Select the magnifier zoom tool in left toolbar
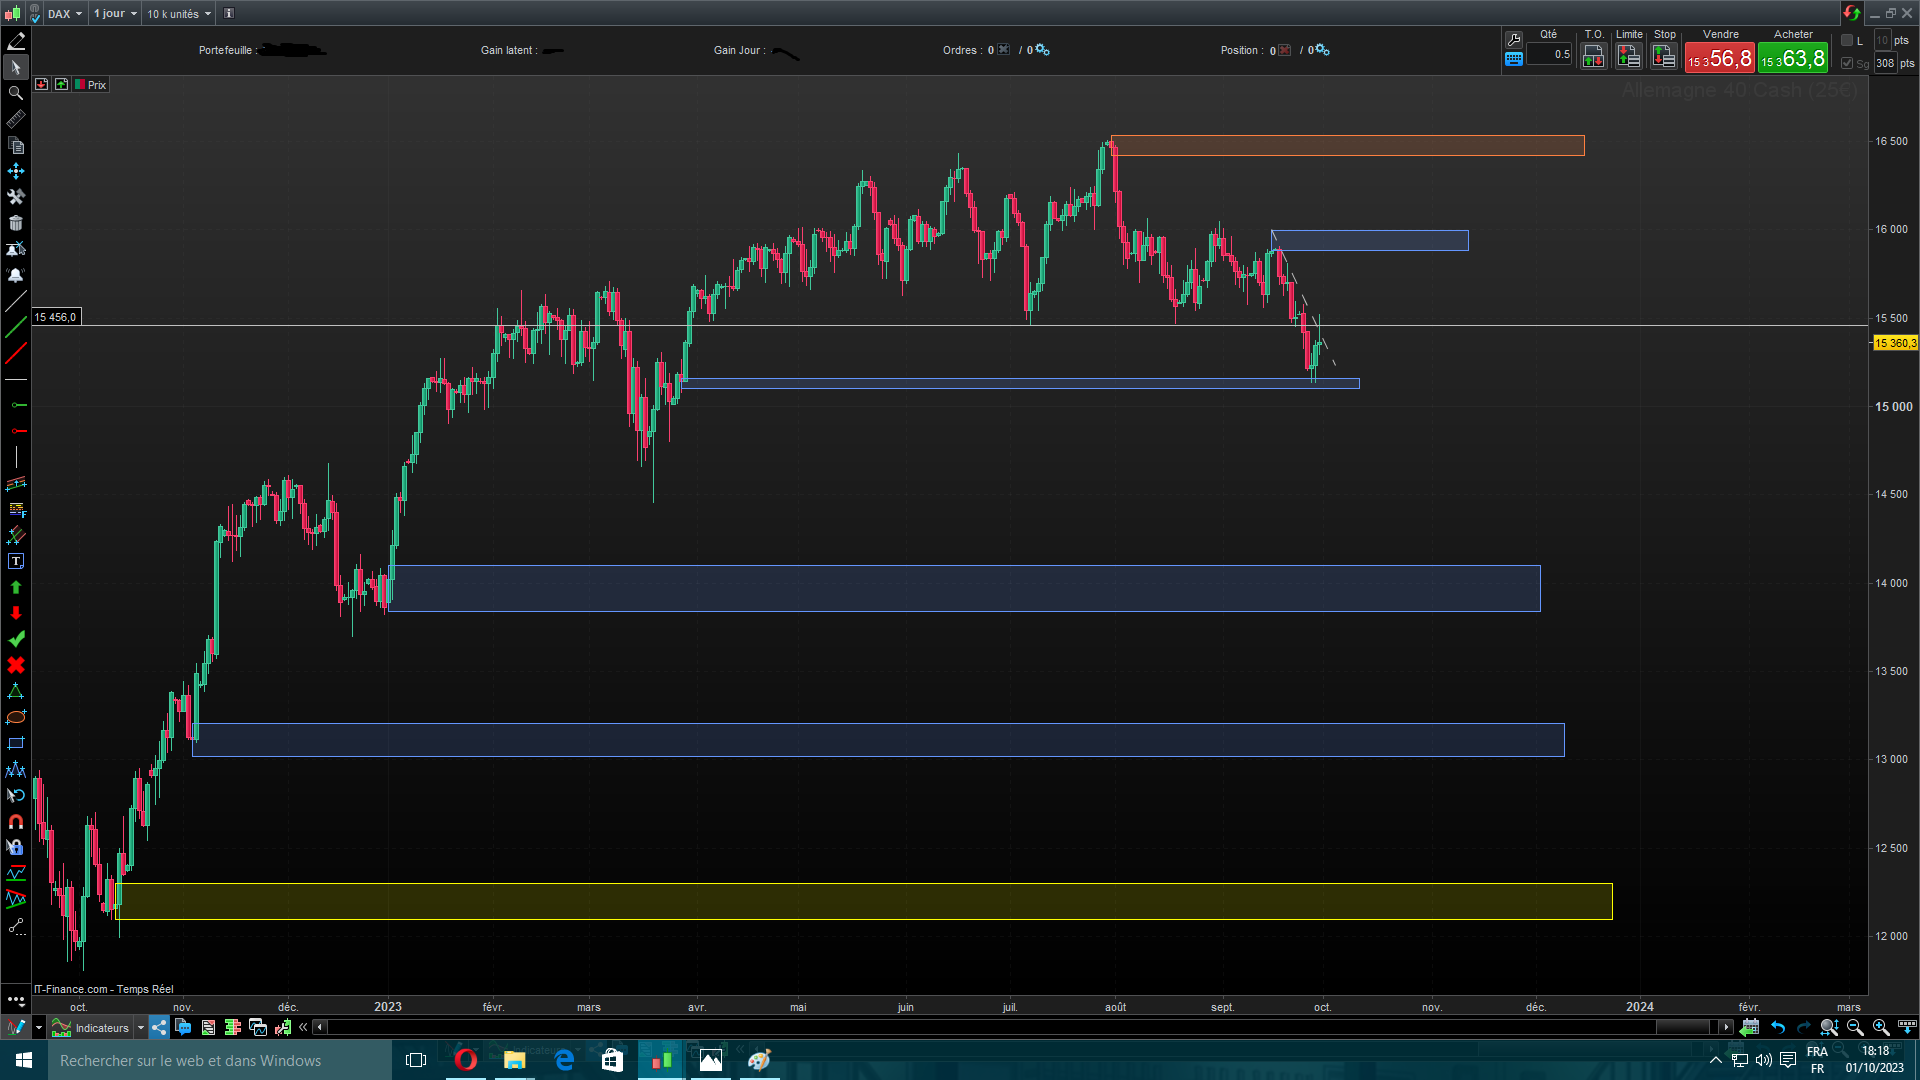 coord(16,93)
